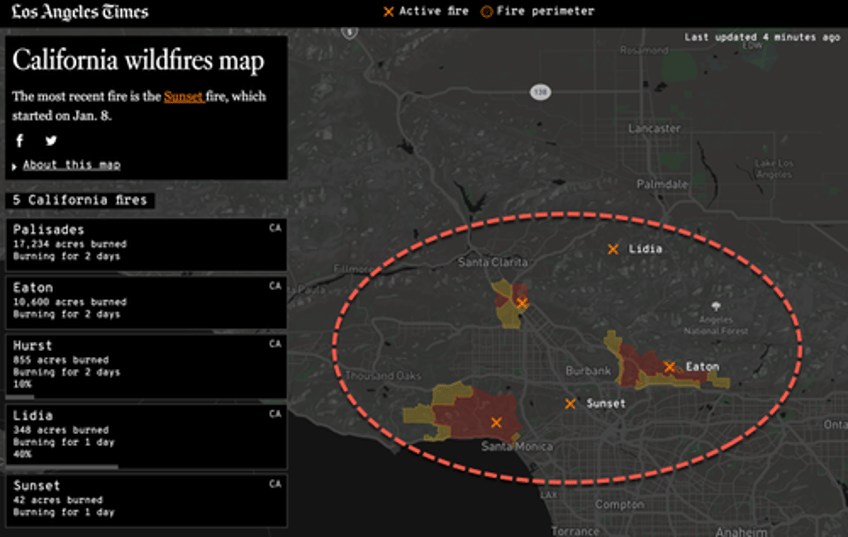Click 'Last updated 4 minutes ago' text
The image size is (848, 537).
point(762,37)
